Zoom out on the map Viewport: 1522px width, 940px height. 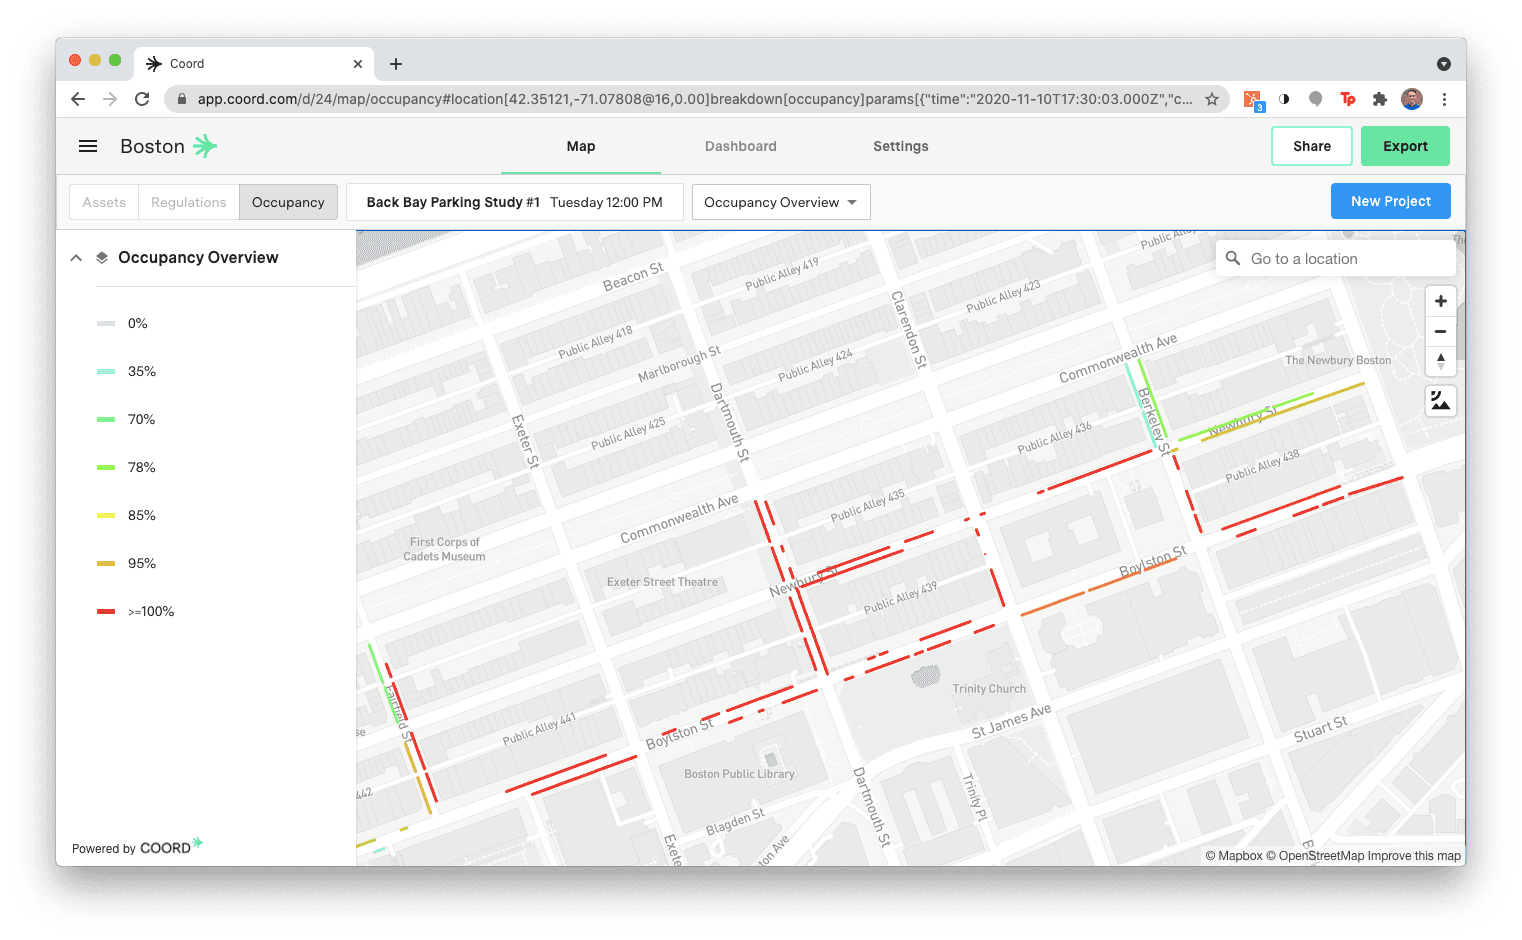click(x=1441, y=331)
